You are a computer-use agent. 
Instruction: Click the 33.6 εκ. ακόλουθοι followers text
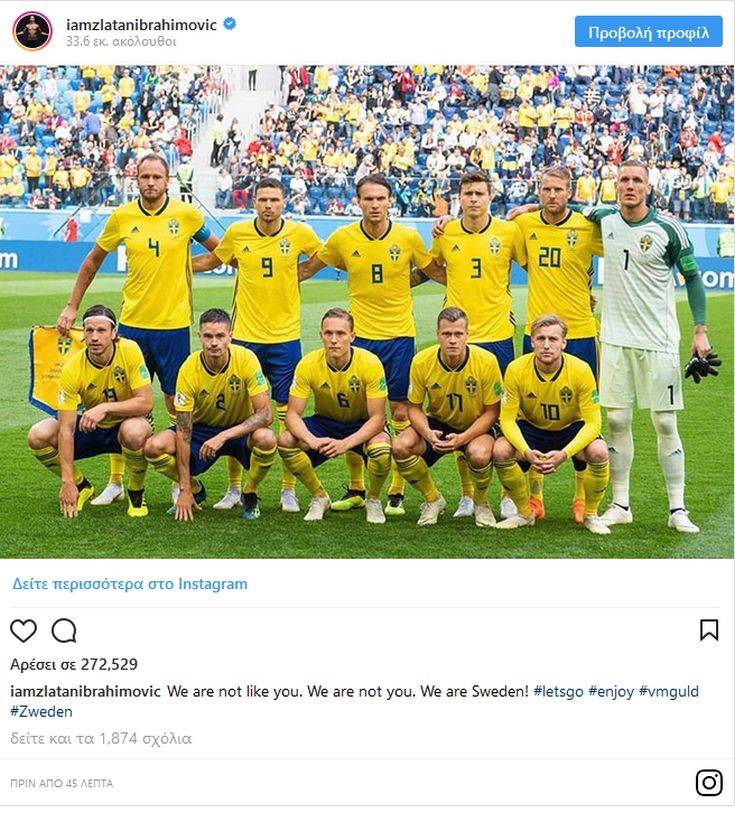click(121, 41)
